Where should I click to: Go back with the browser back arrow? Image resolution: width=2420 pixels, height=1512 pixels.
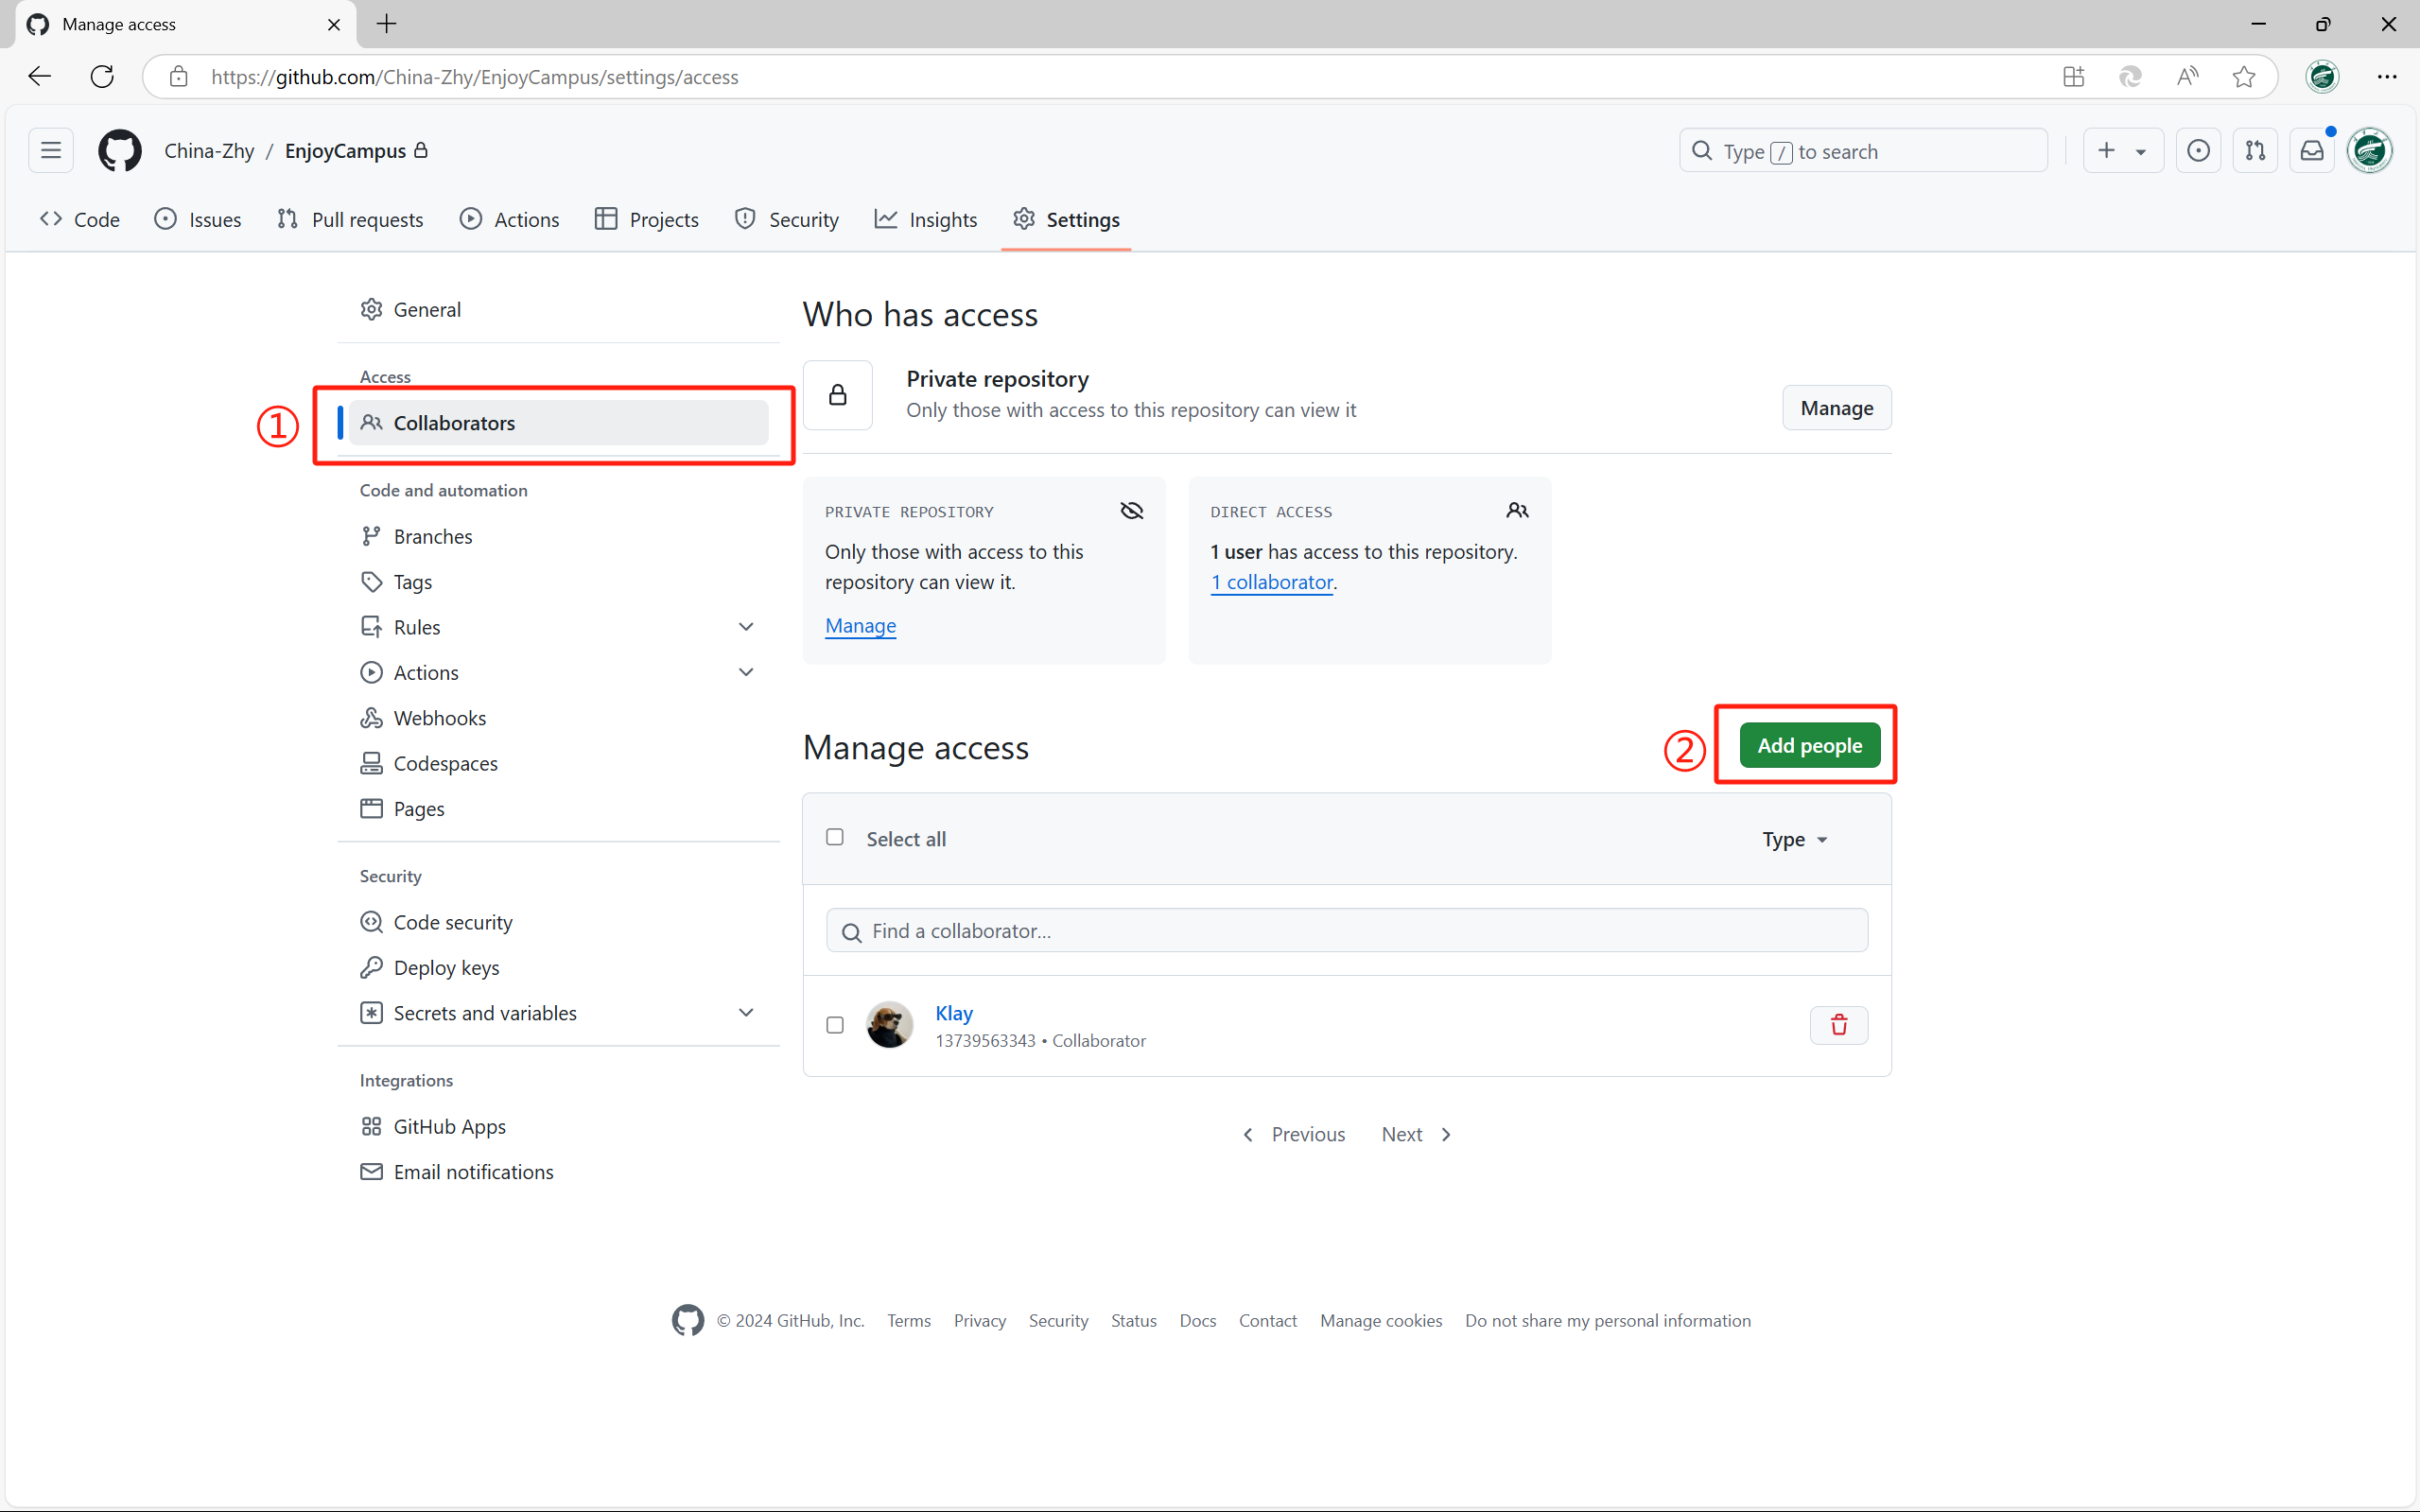pyautogui.click(x=40, y=77)
